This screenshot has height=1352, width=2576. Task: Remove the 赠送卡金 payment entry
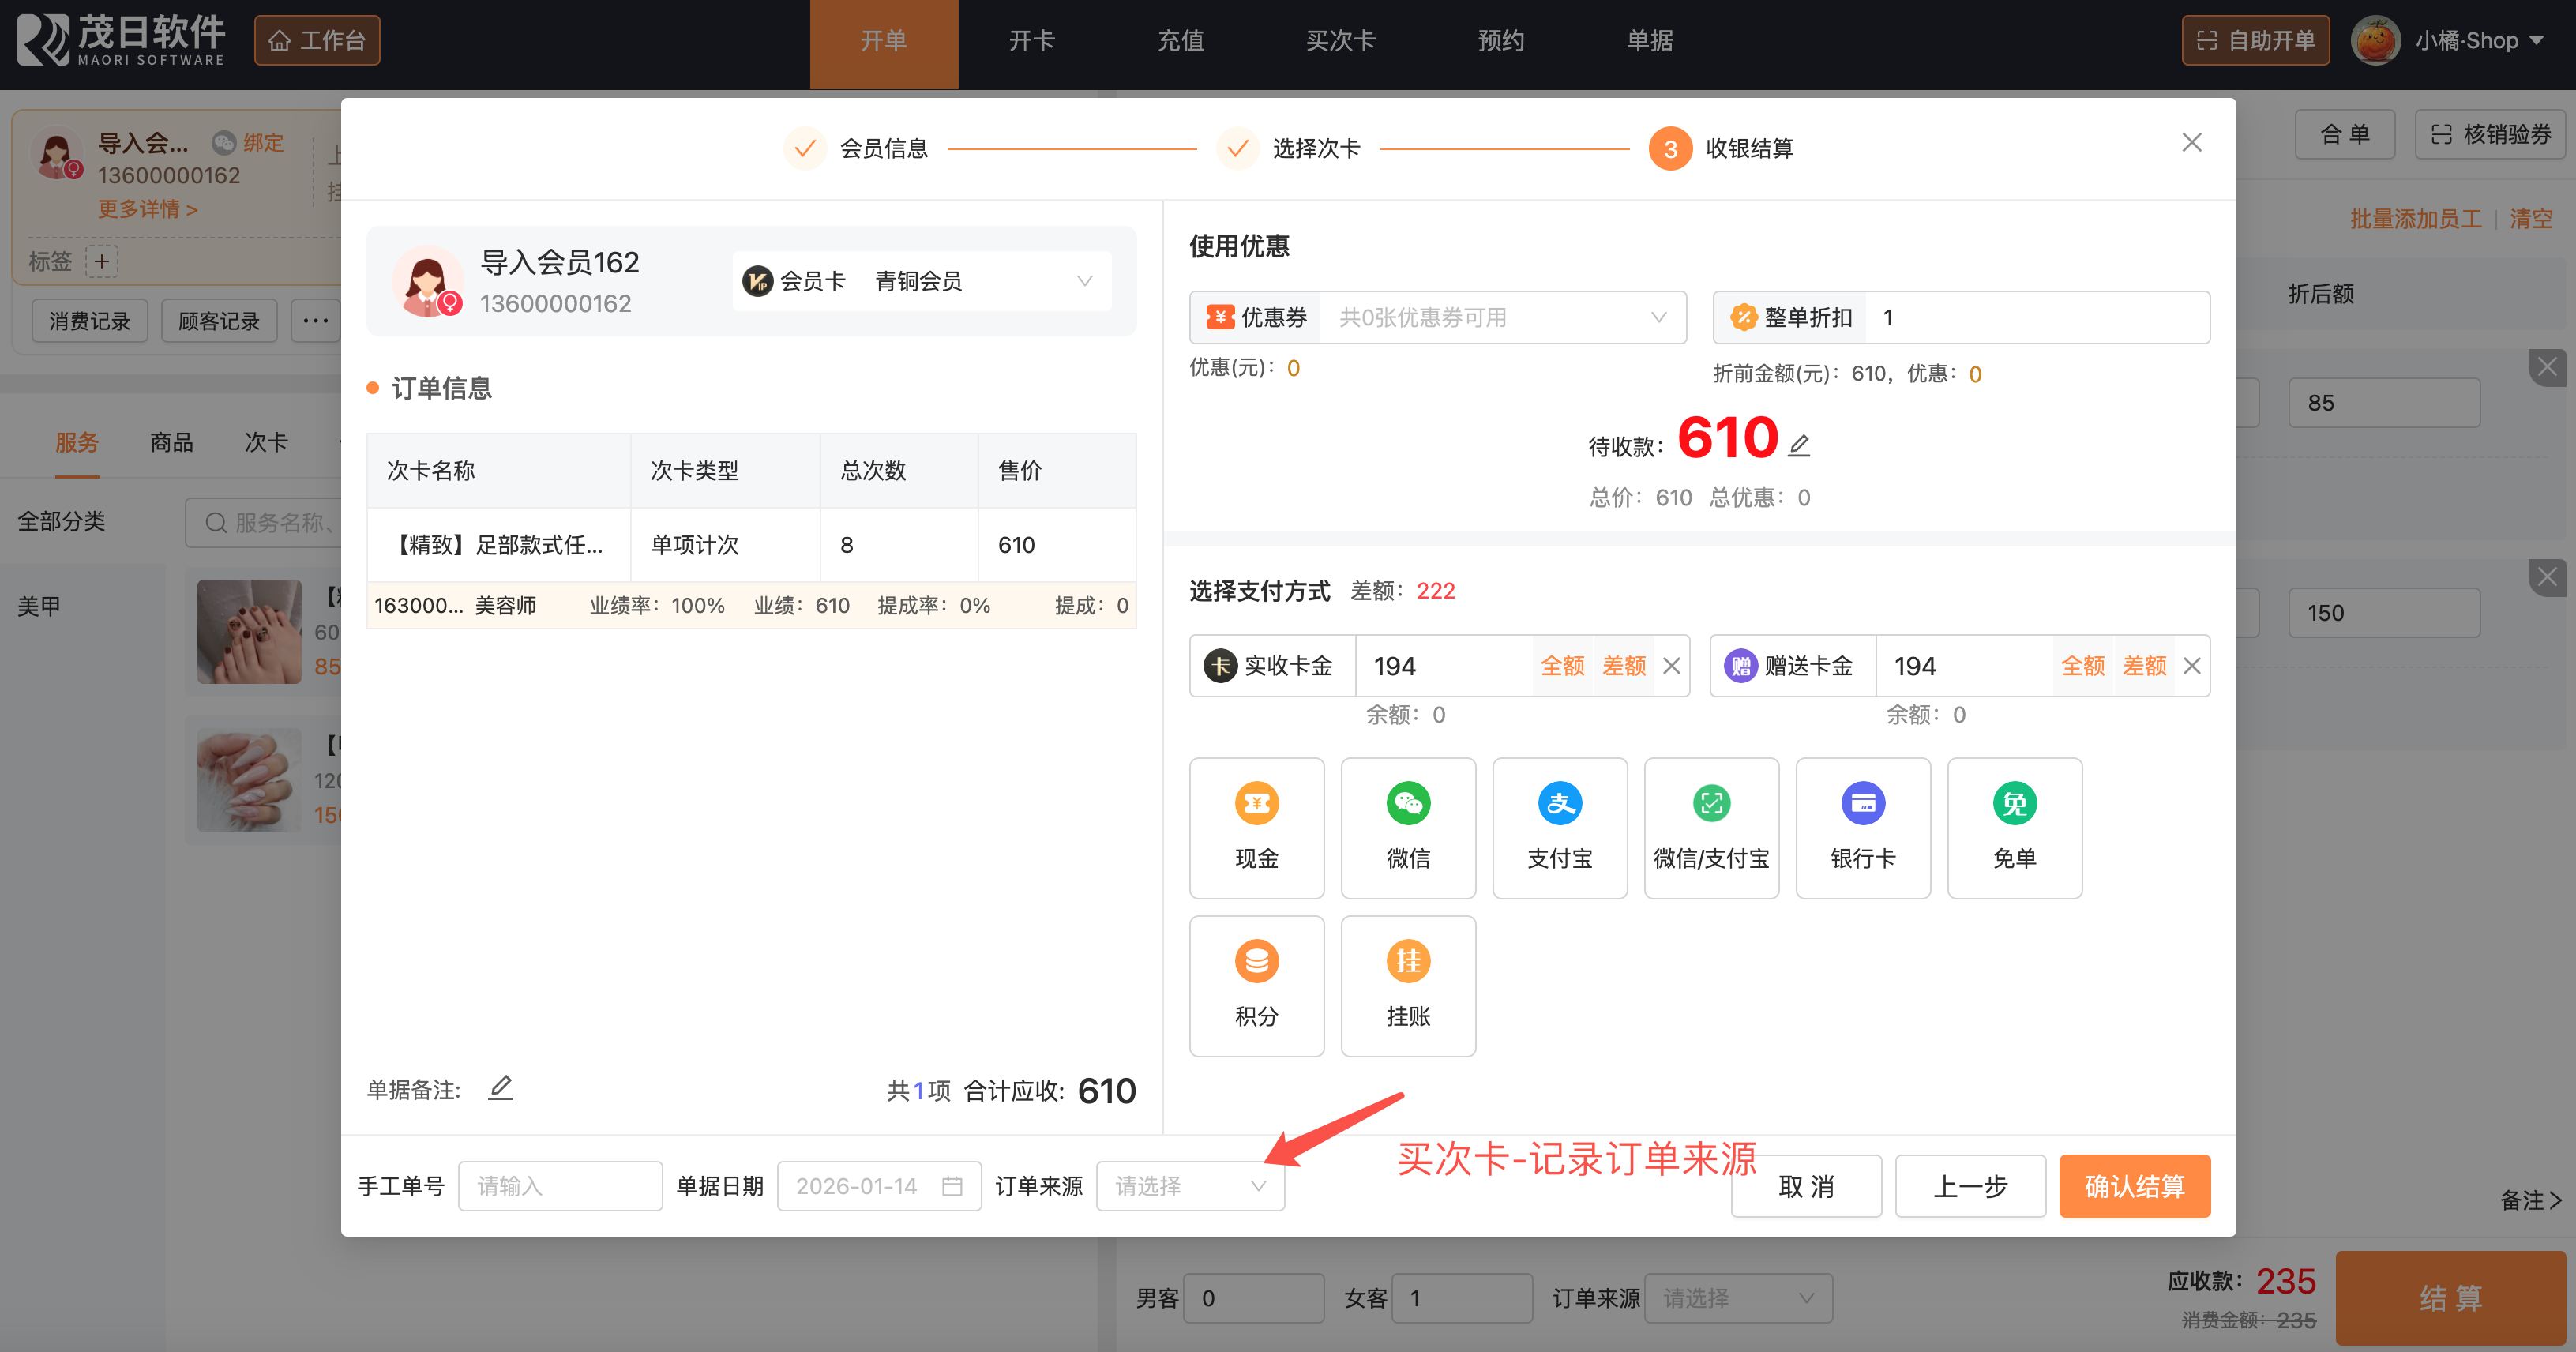2191,666
